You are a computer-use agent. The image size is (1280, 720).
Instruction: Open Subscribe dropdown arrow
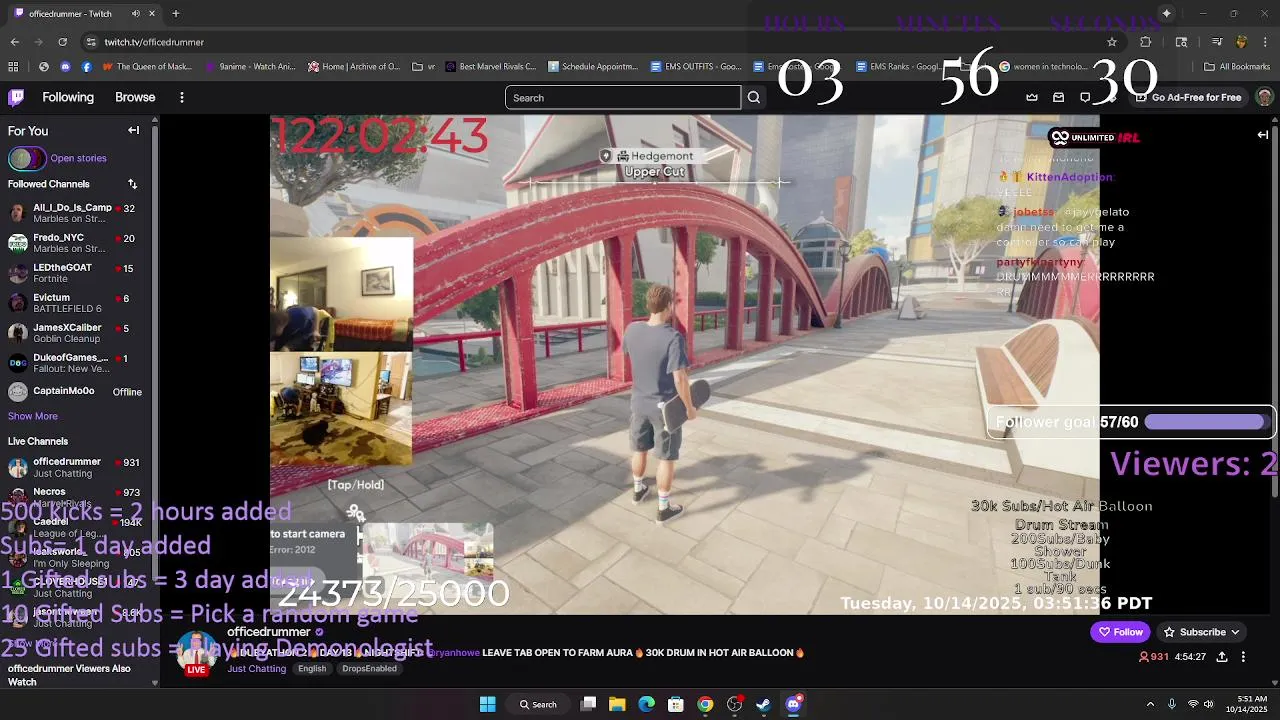click(x=1235, y=632)
